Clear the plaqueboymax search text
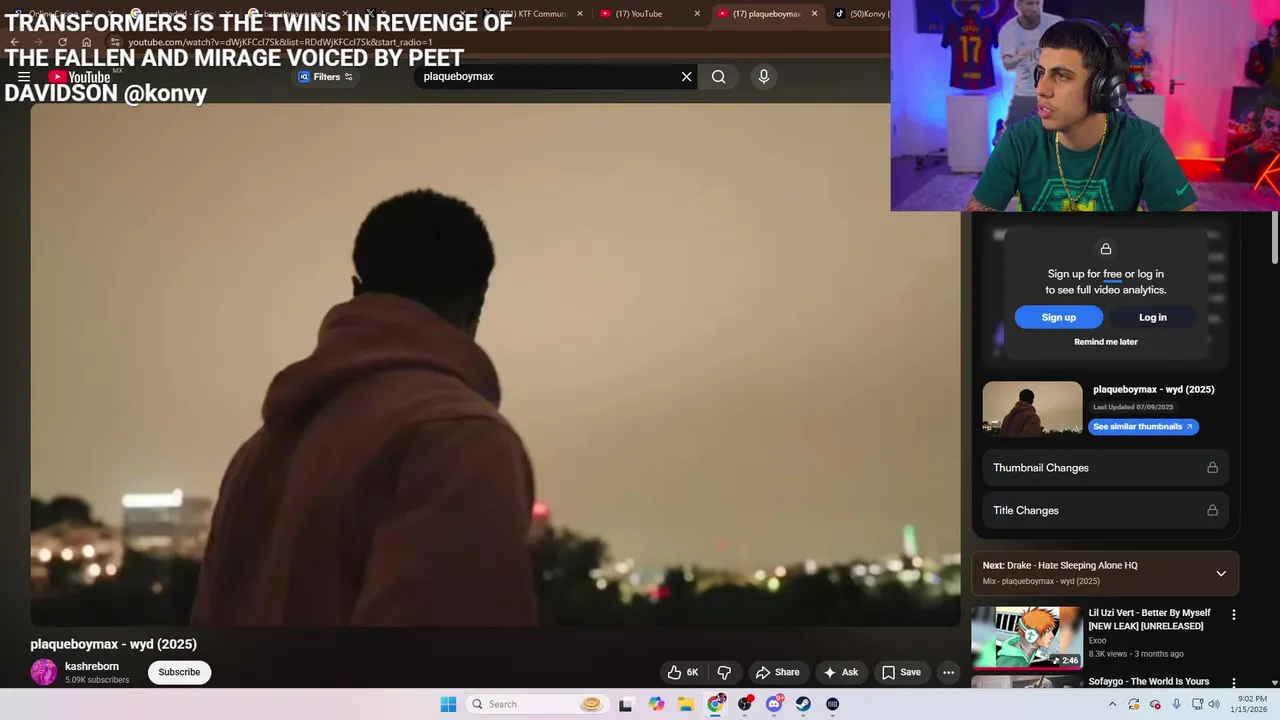The height and width of the screenshot is (720, 1280). 686,77
